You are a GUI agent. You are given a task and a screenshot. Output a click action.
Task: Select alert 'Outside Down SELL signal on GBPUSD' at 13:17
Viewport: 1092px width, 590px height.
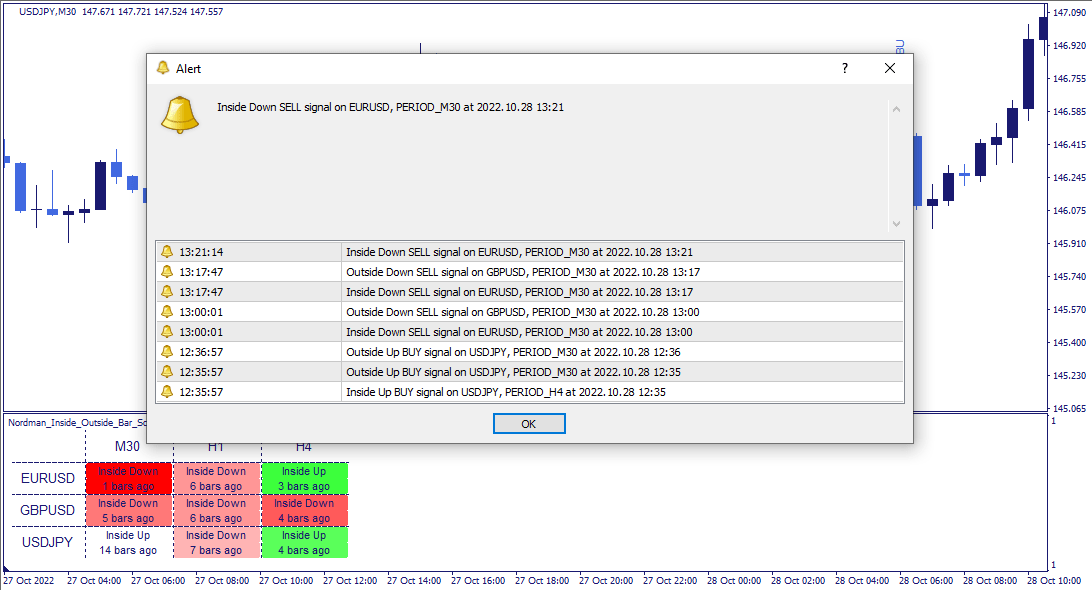(x=530, y=272)
